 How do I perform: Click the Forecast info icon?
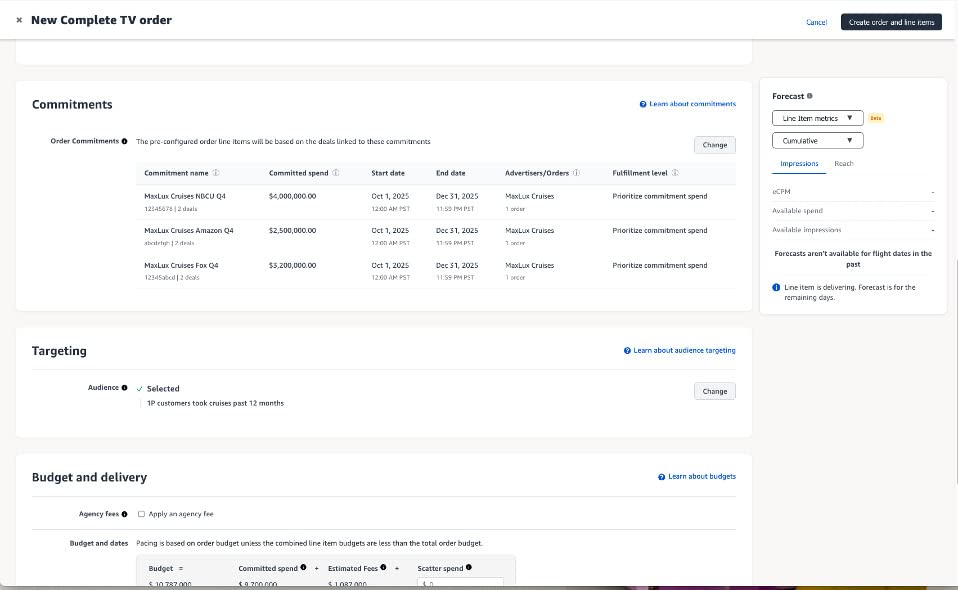(810, 96)
